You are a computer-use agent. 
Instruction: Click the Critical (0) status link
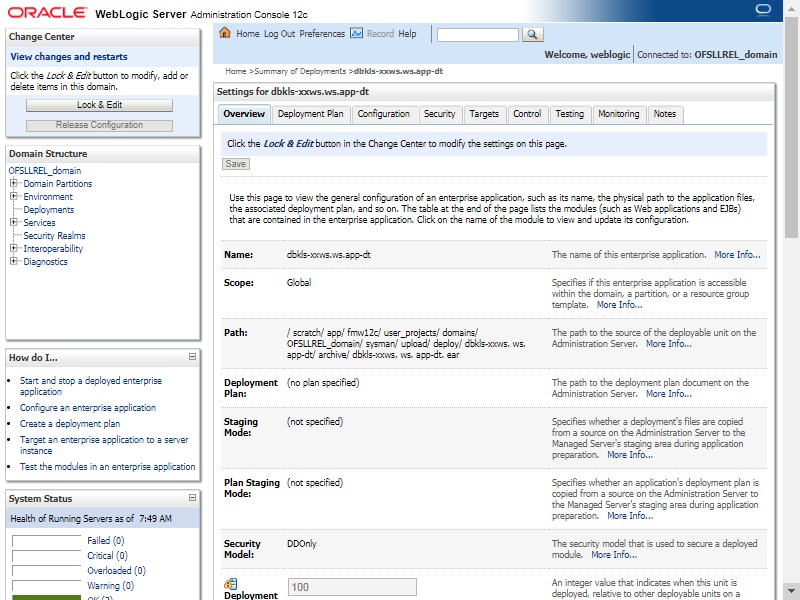(107, 555)
